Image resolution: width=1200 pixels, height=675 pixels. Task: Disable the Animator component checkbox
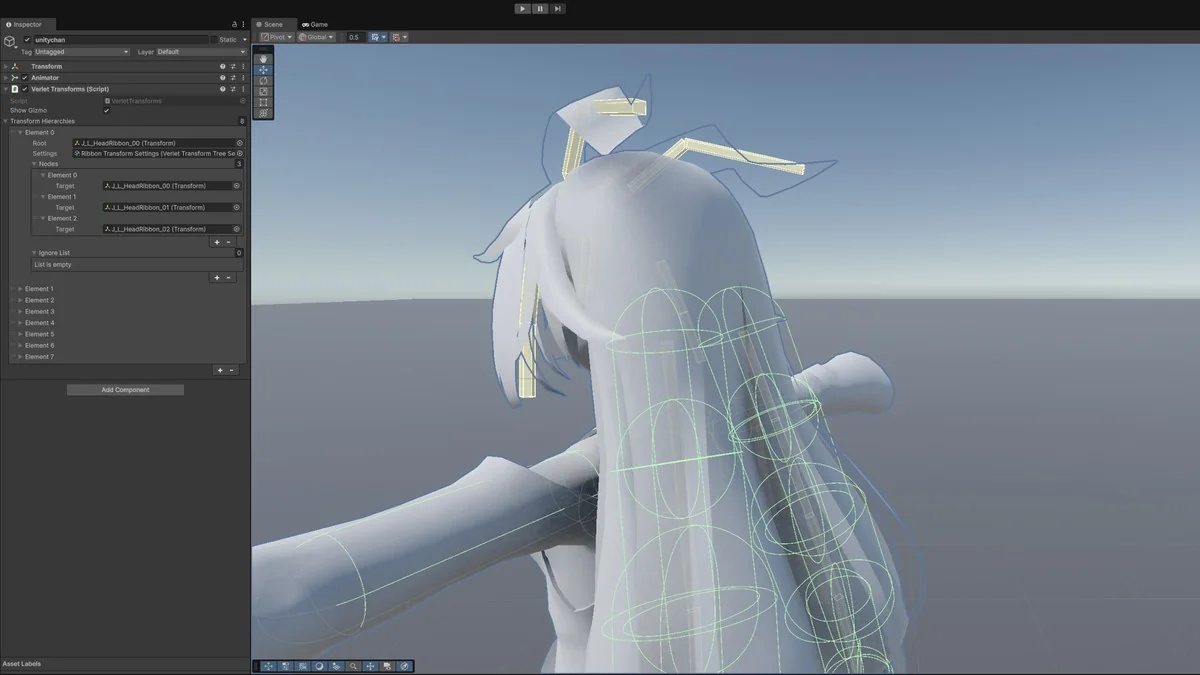(x=25, y=78)
